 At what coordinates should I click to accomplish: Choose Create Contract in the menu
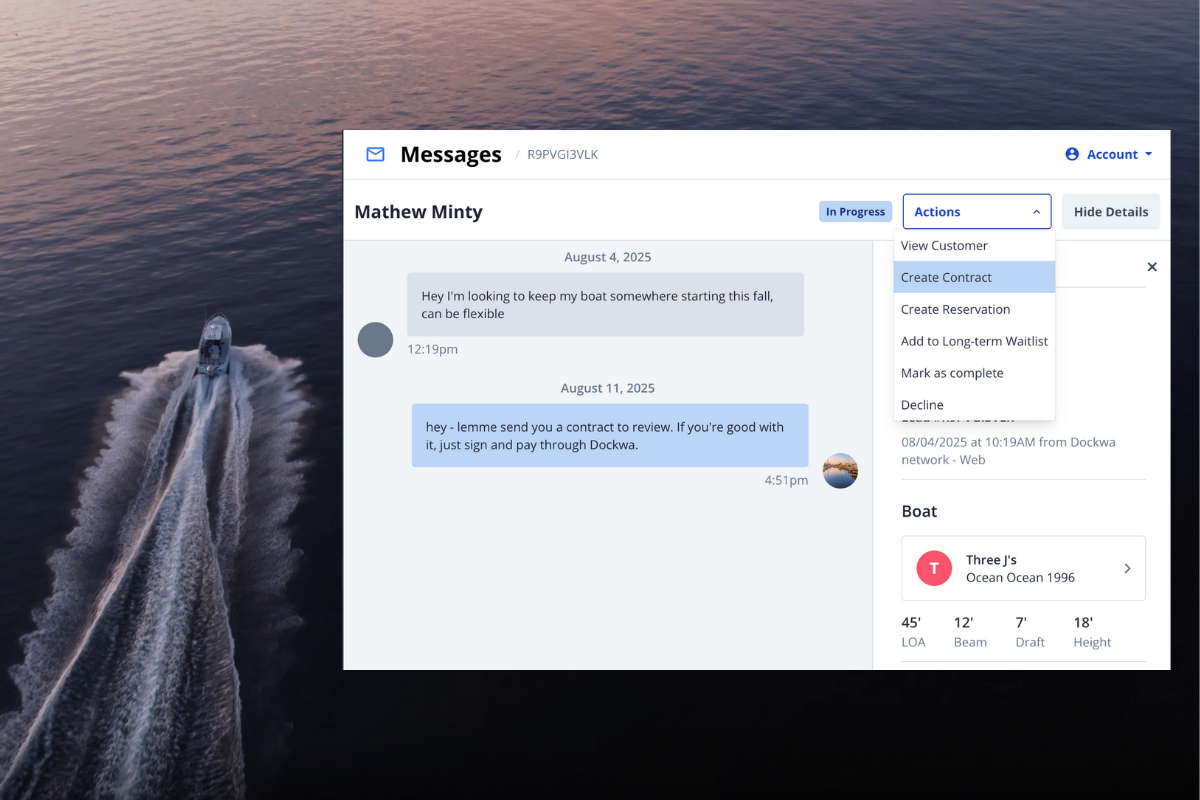click(x=946, y=277)
